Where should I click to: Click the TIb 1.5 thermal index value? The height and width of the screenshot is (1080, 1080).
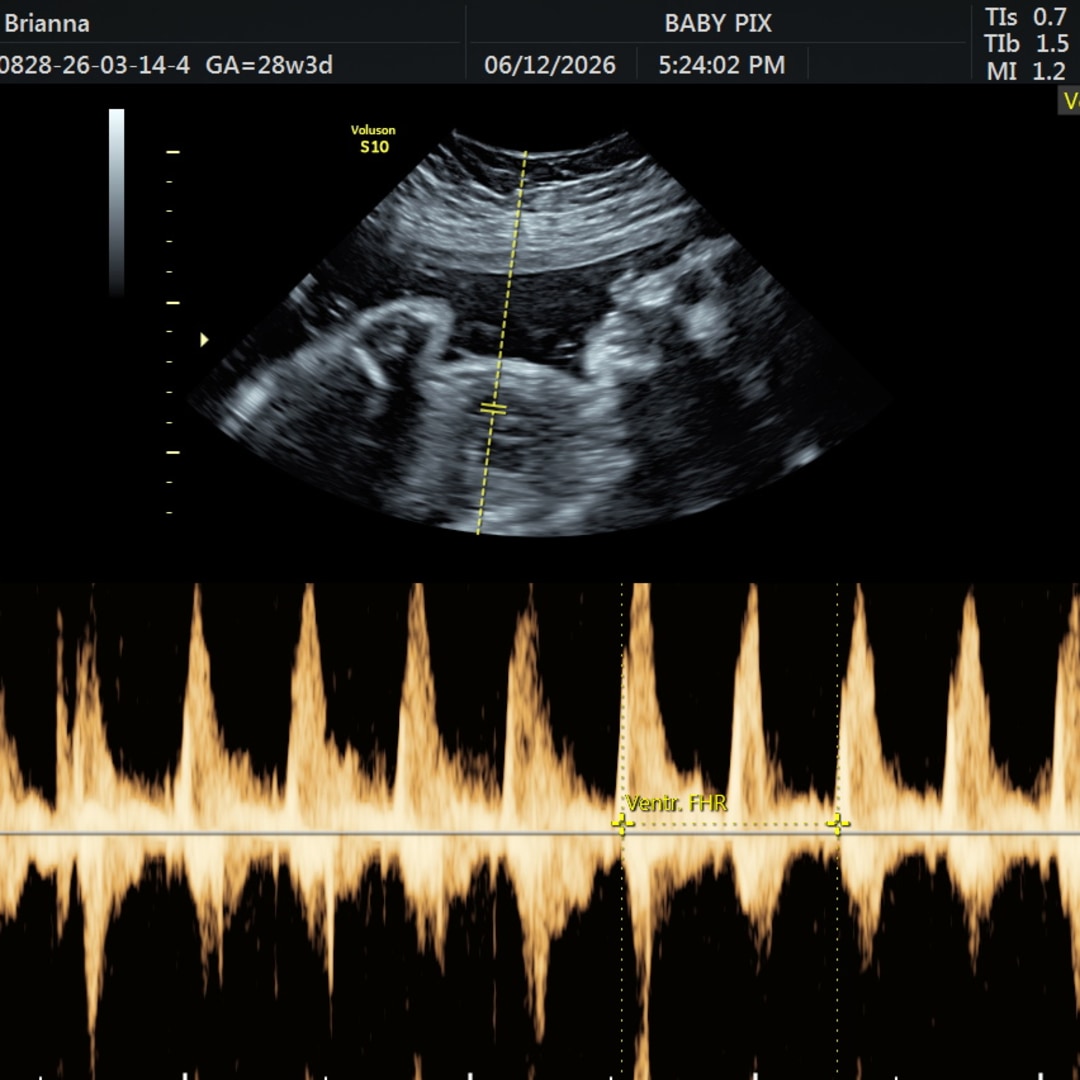[x=1026, y=44]
